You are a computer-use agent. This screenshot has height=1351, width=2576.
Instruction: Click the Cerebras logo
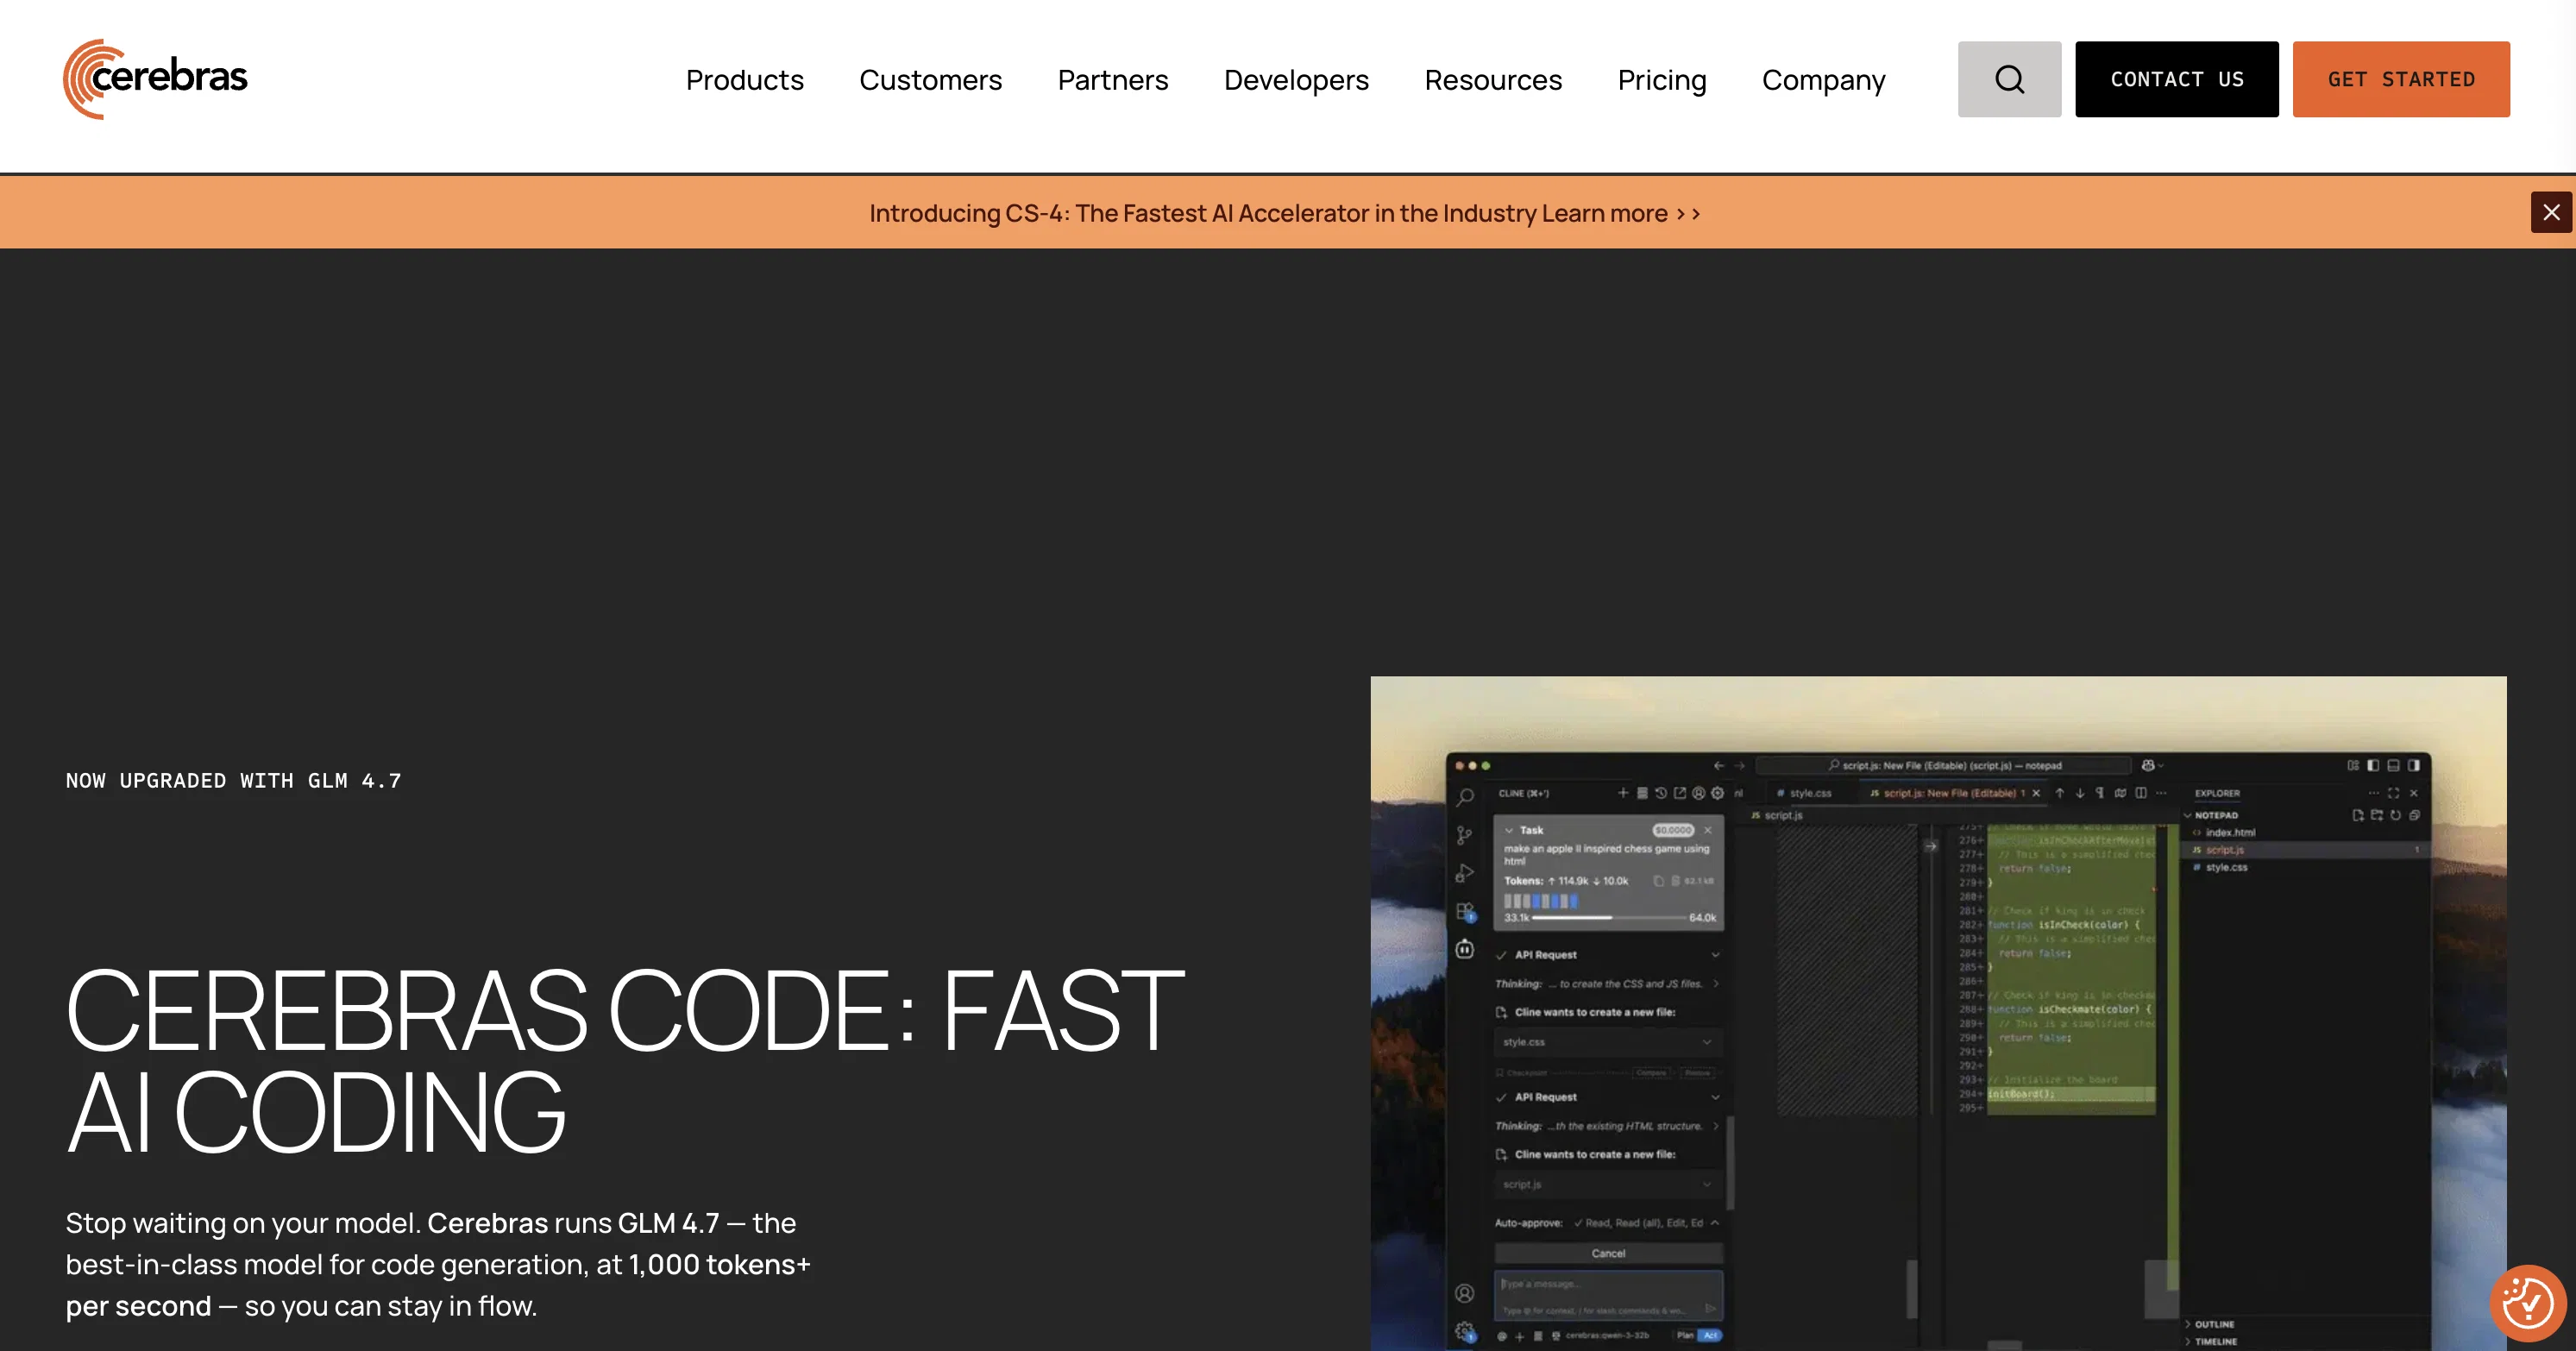(155, 79)
